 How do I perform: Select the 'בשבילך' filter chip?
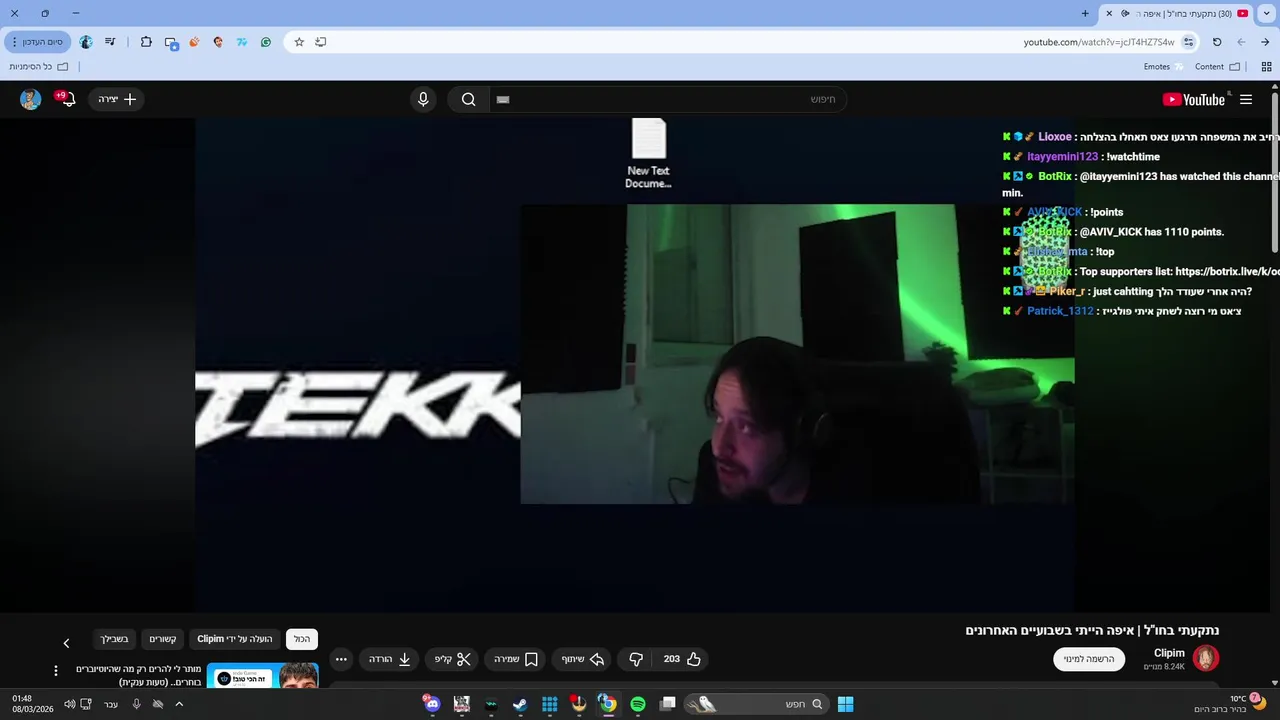coord(114,639)
